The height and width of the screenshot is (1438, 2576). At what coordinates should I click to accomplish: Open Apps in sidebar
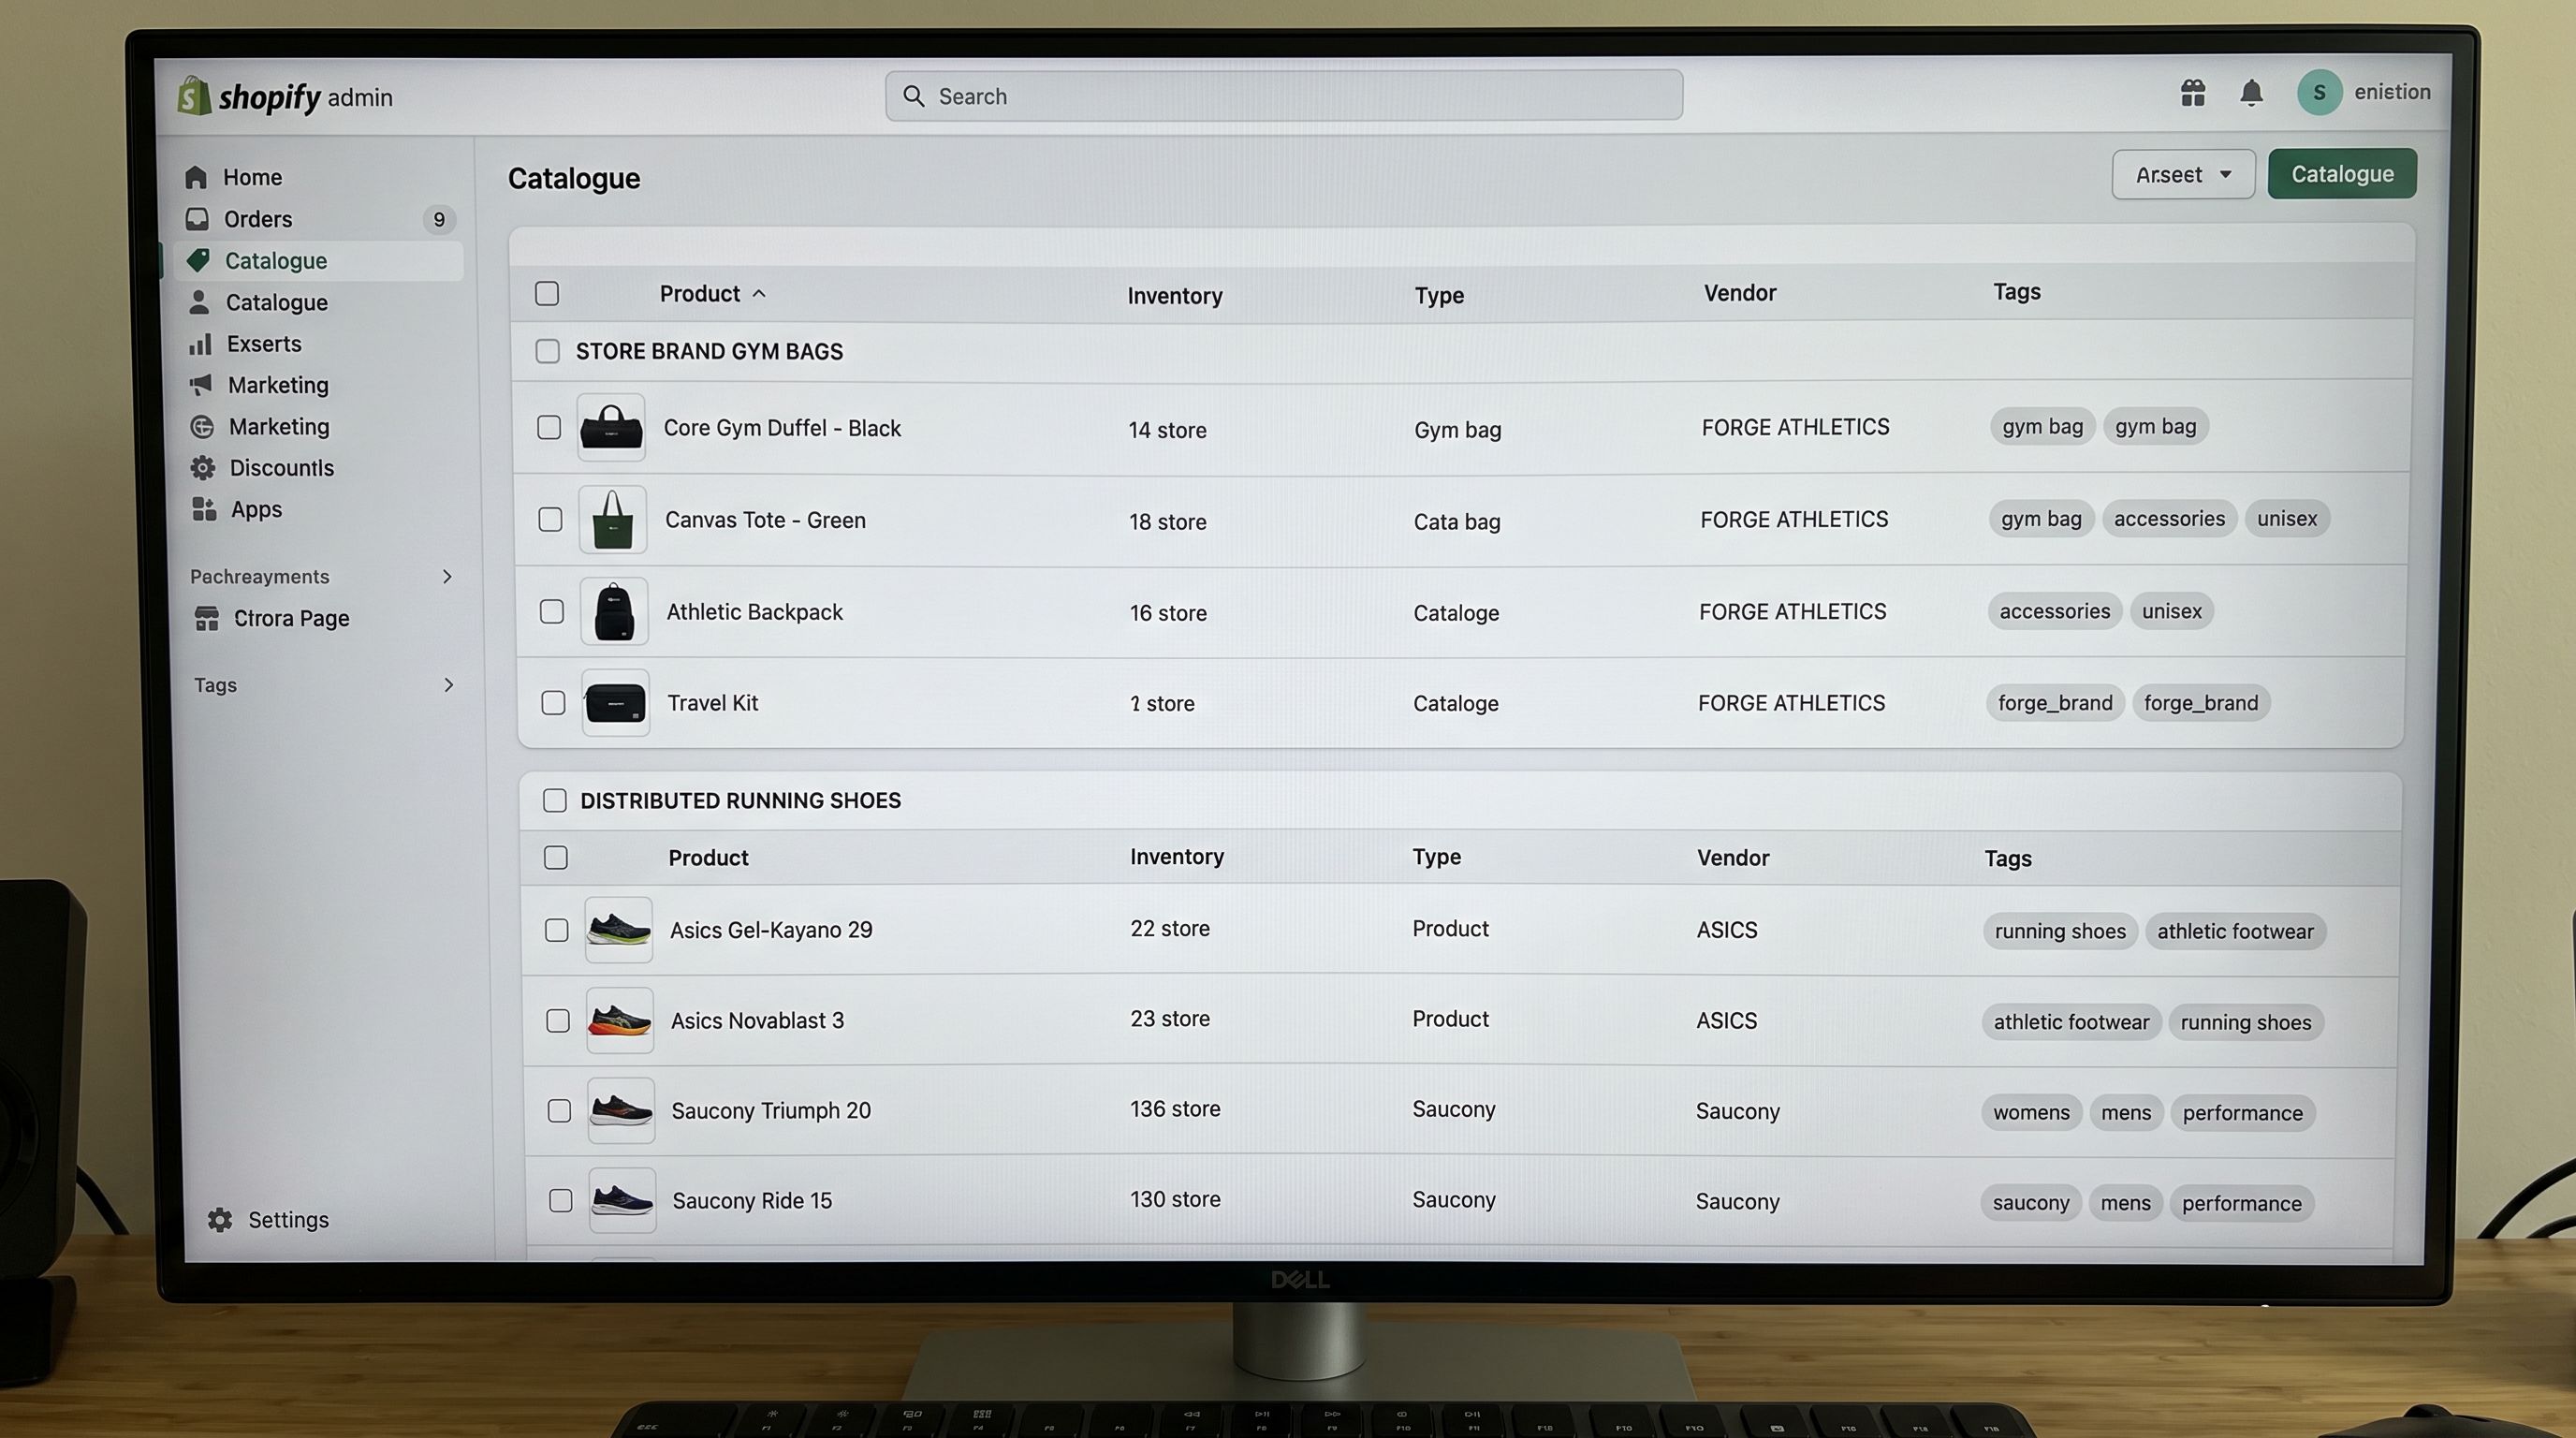coord(256,509)
